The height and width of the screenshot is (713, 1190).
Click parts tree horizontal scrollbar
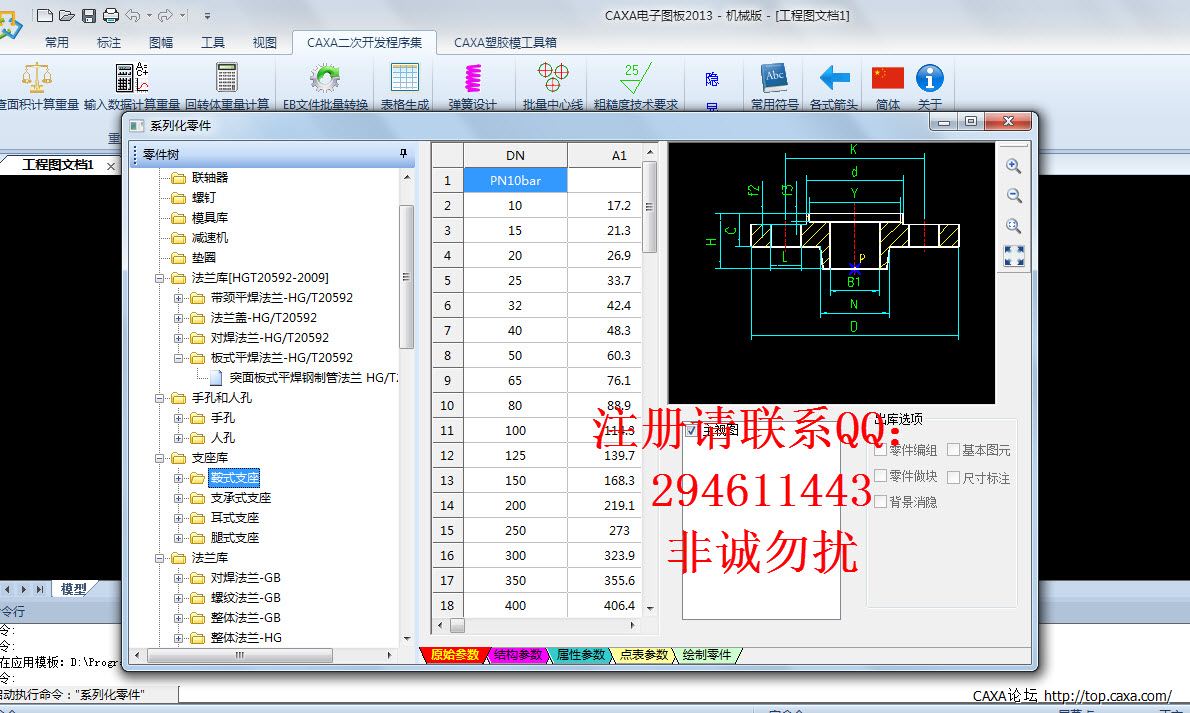pos(240,655)
